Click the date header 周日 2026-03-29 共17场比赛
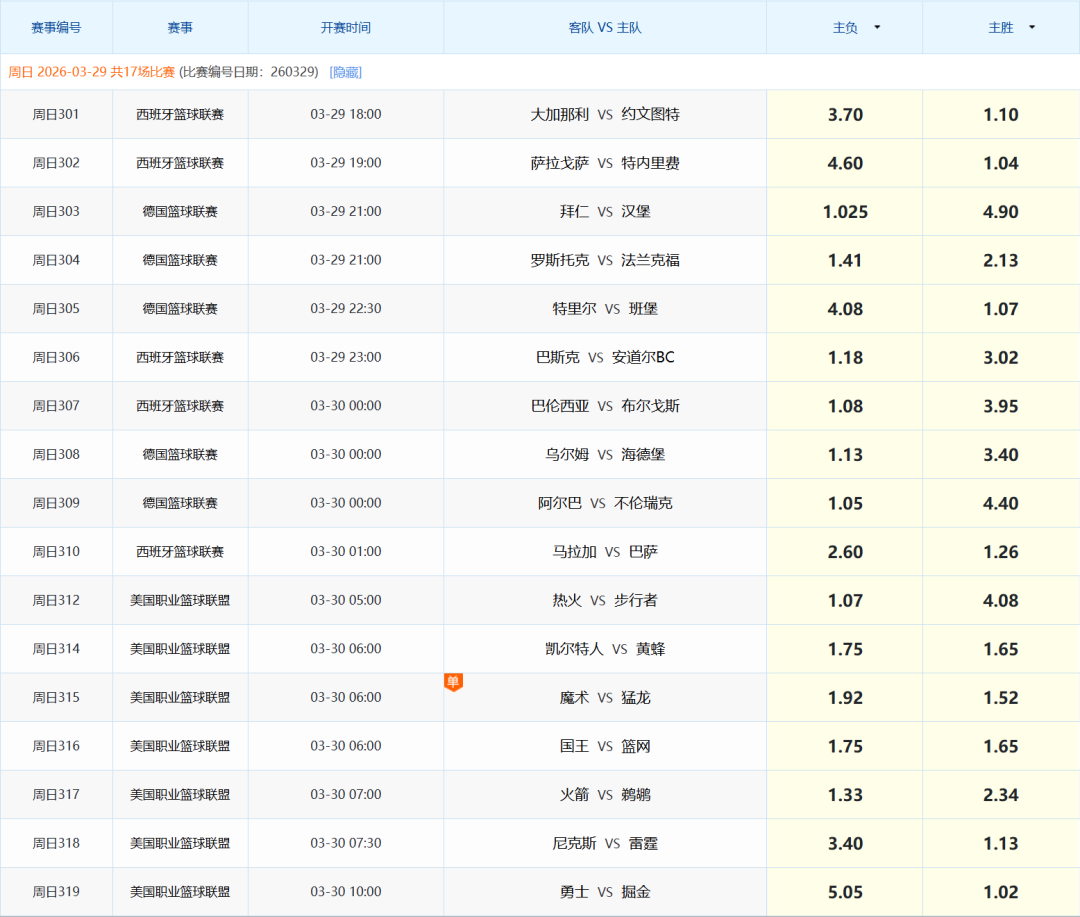This screenshot has width=1080, height=917. click(92, 72)
